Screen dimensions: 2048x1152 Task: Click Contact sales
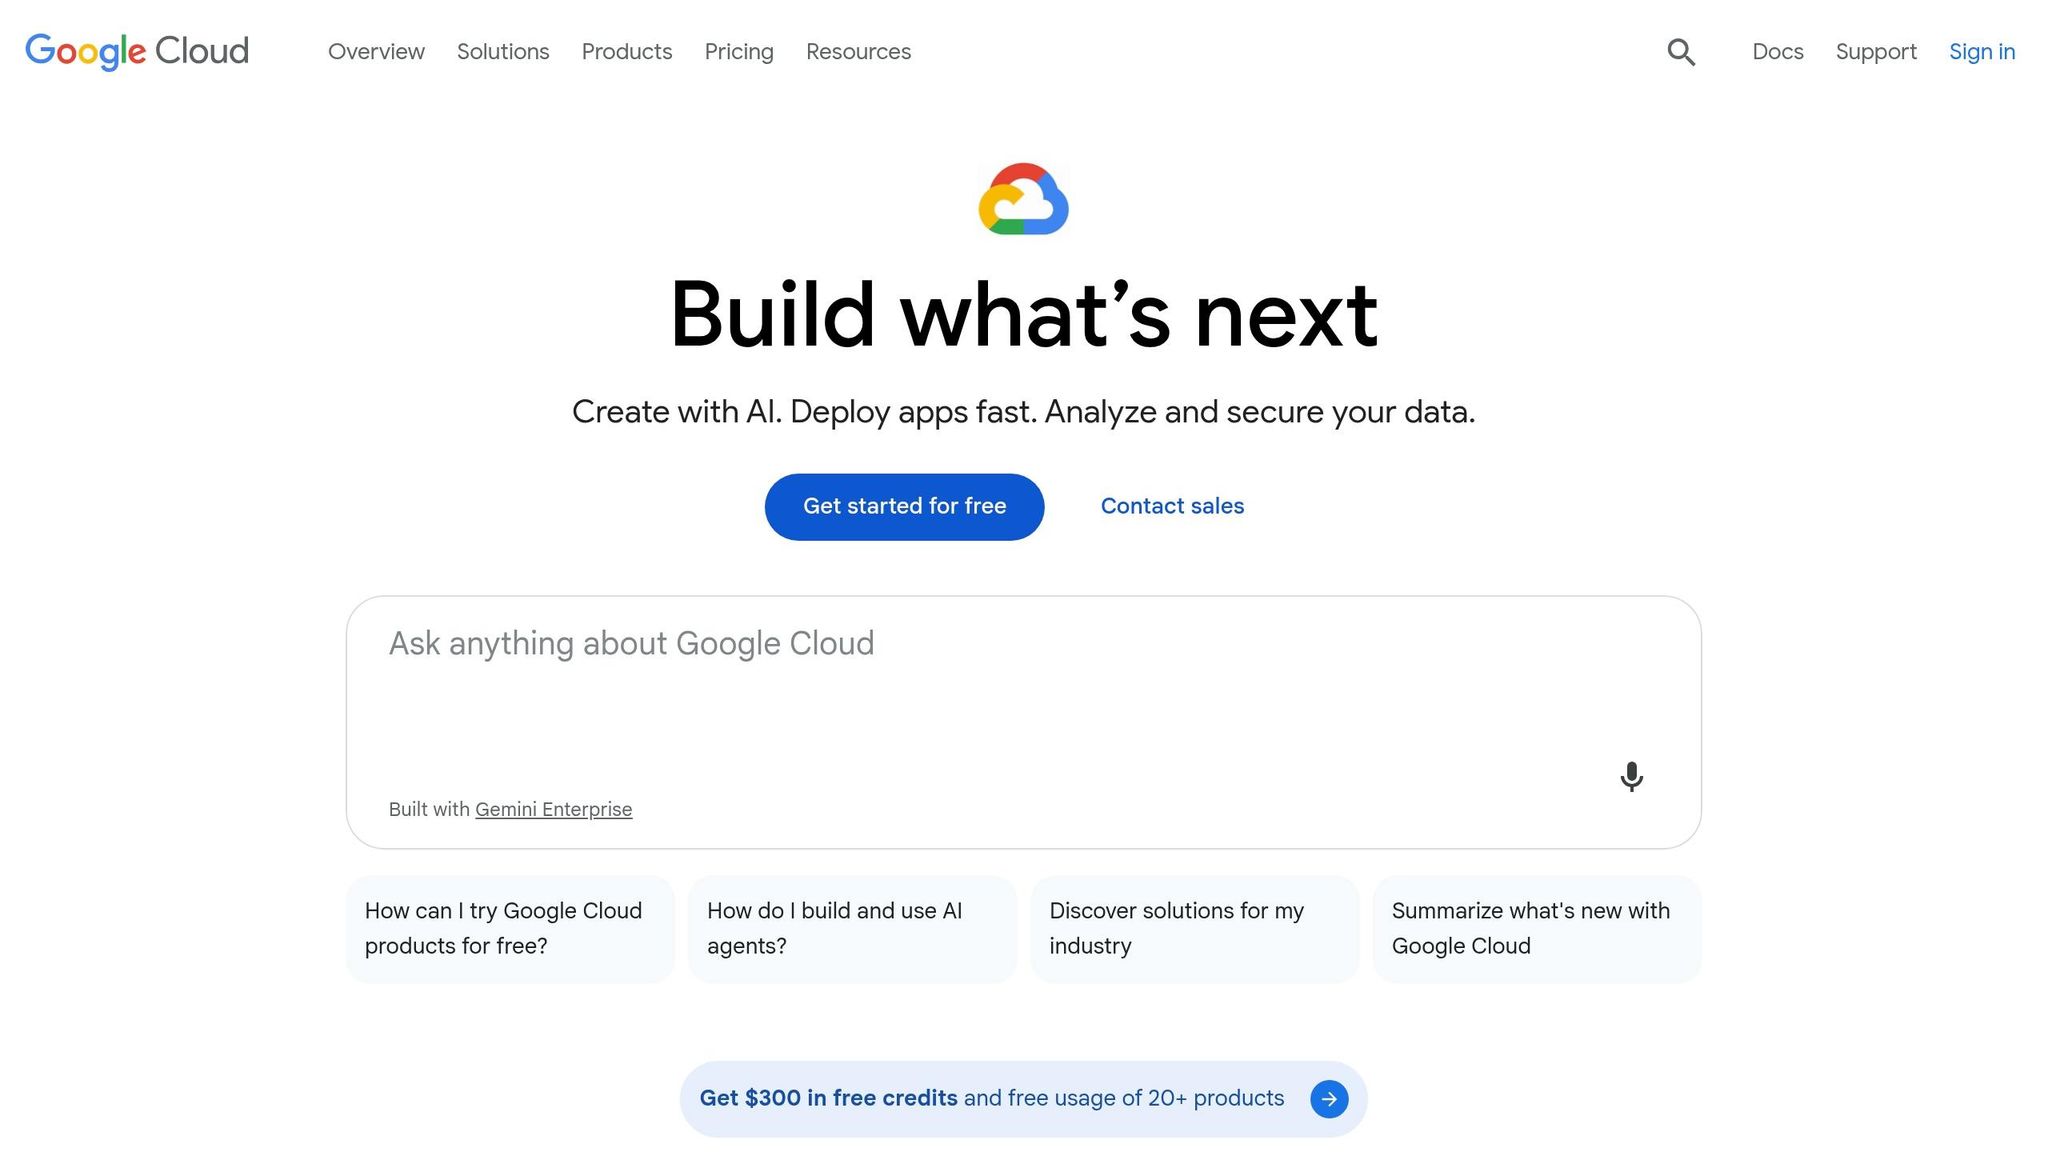1172,506
